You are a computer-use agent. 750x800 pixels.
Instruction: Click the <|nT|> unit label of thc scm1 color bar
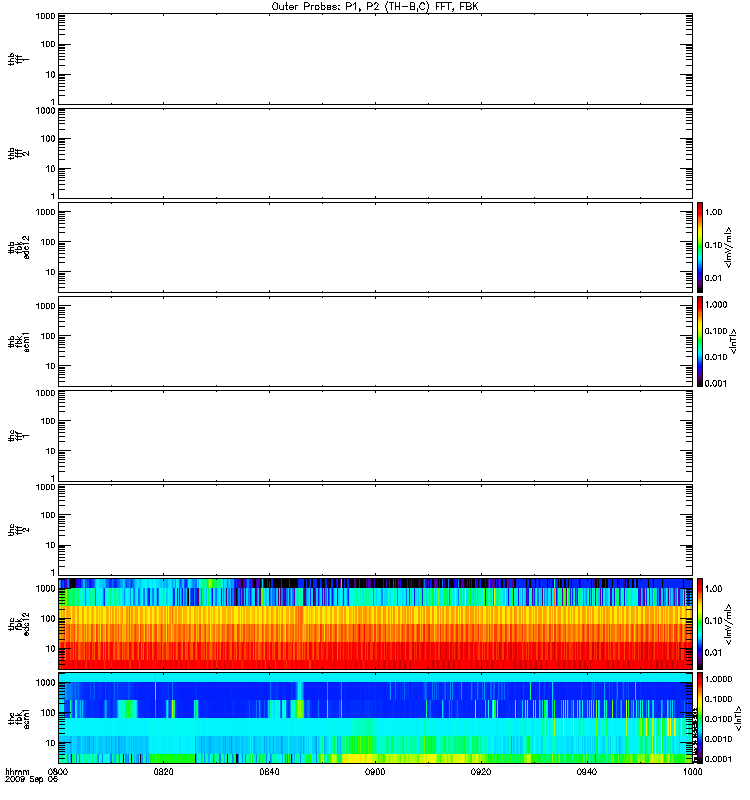[x=737, y=718]
